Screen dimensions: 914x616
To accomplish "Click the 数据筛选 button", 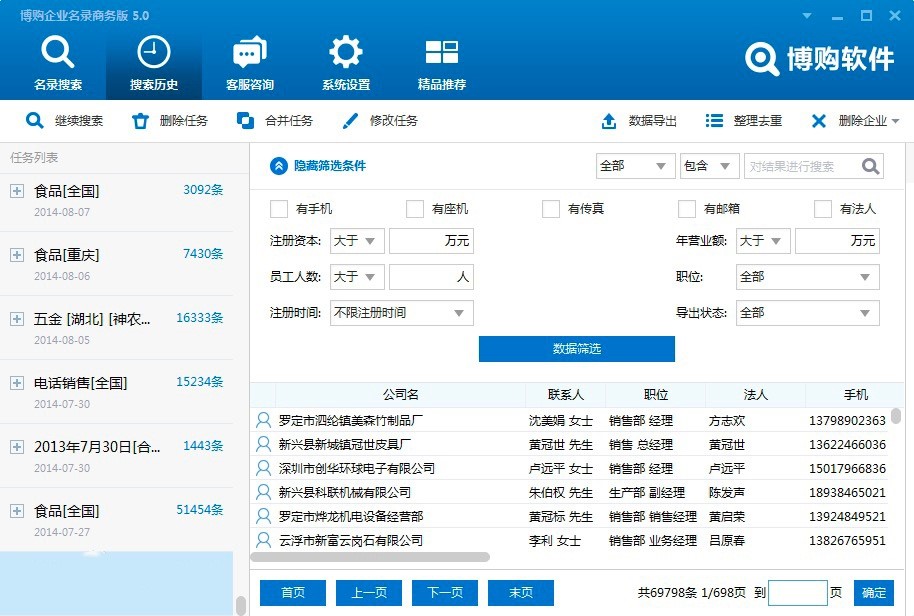I will (576, 349).
